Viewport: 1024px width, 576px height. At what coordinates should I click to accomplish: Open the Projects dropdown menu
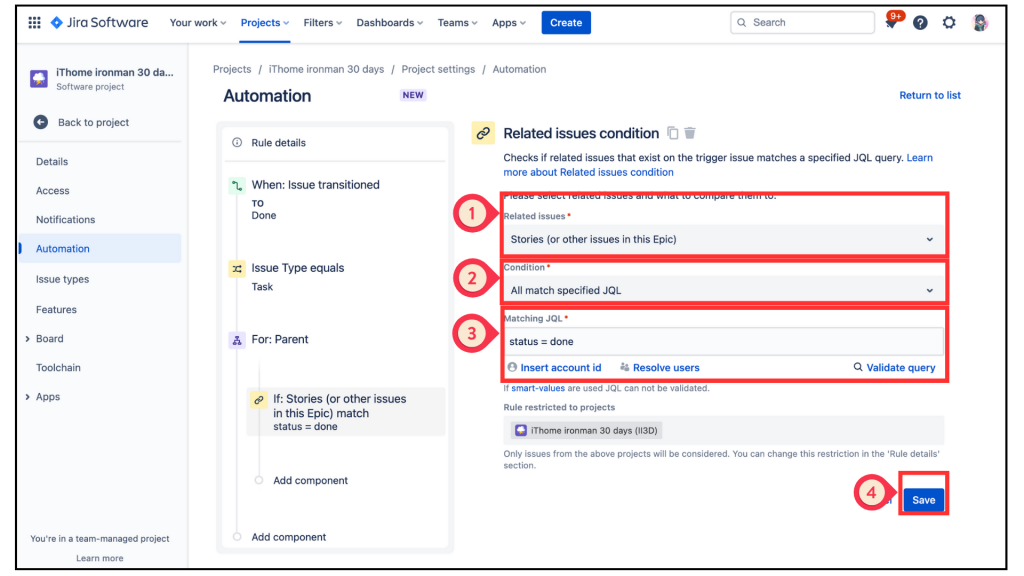[264, 23]
